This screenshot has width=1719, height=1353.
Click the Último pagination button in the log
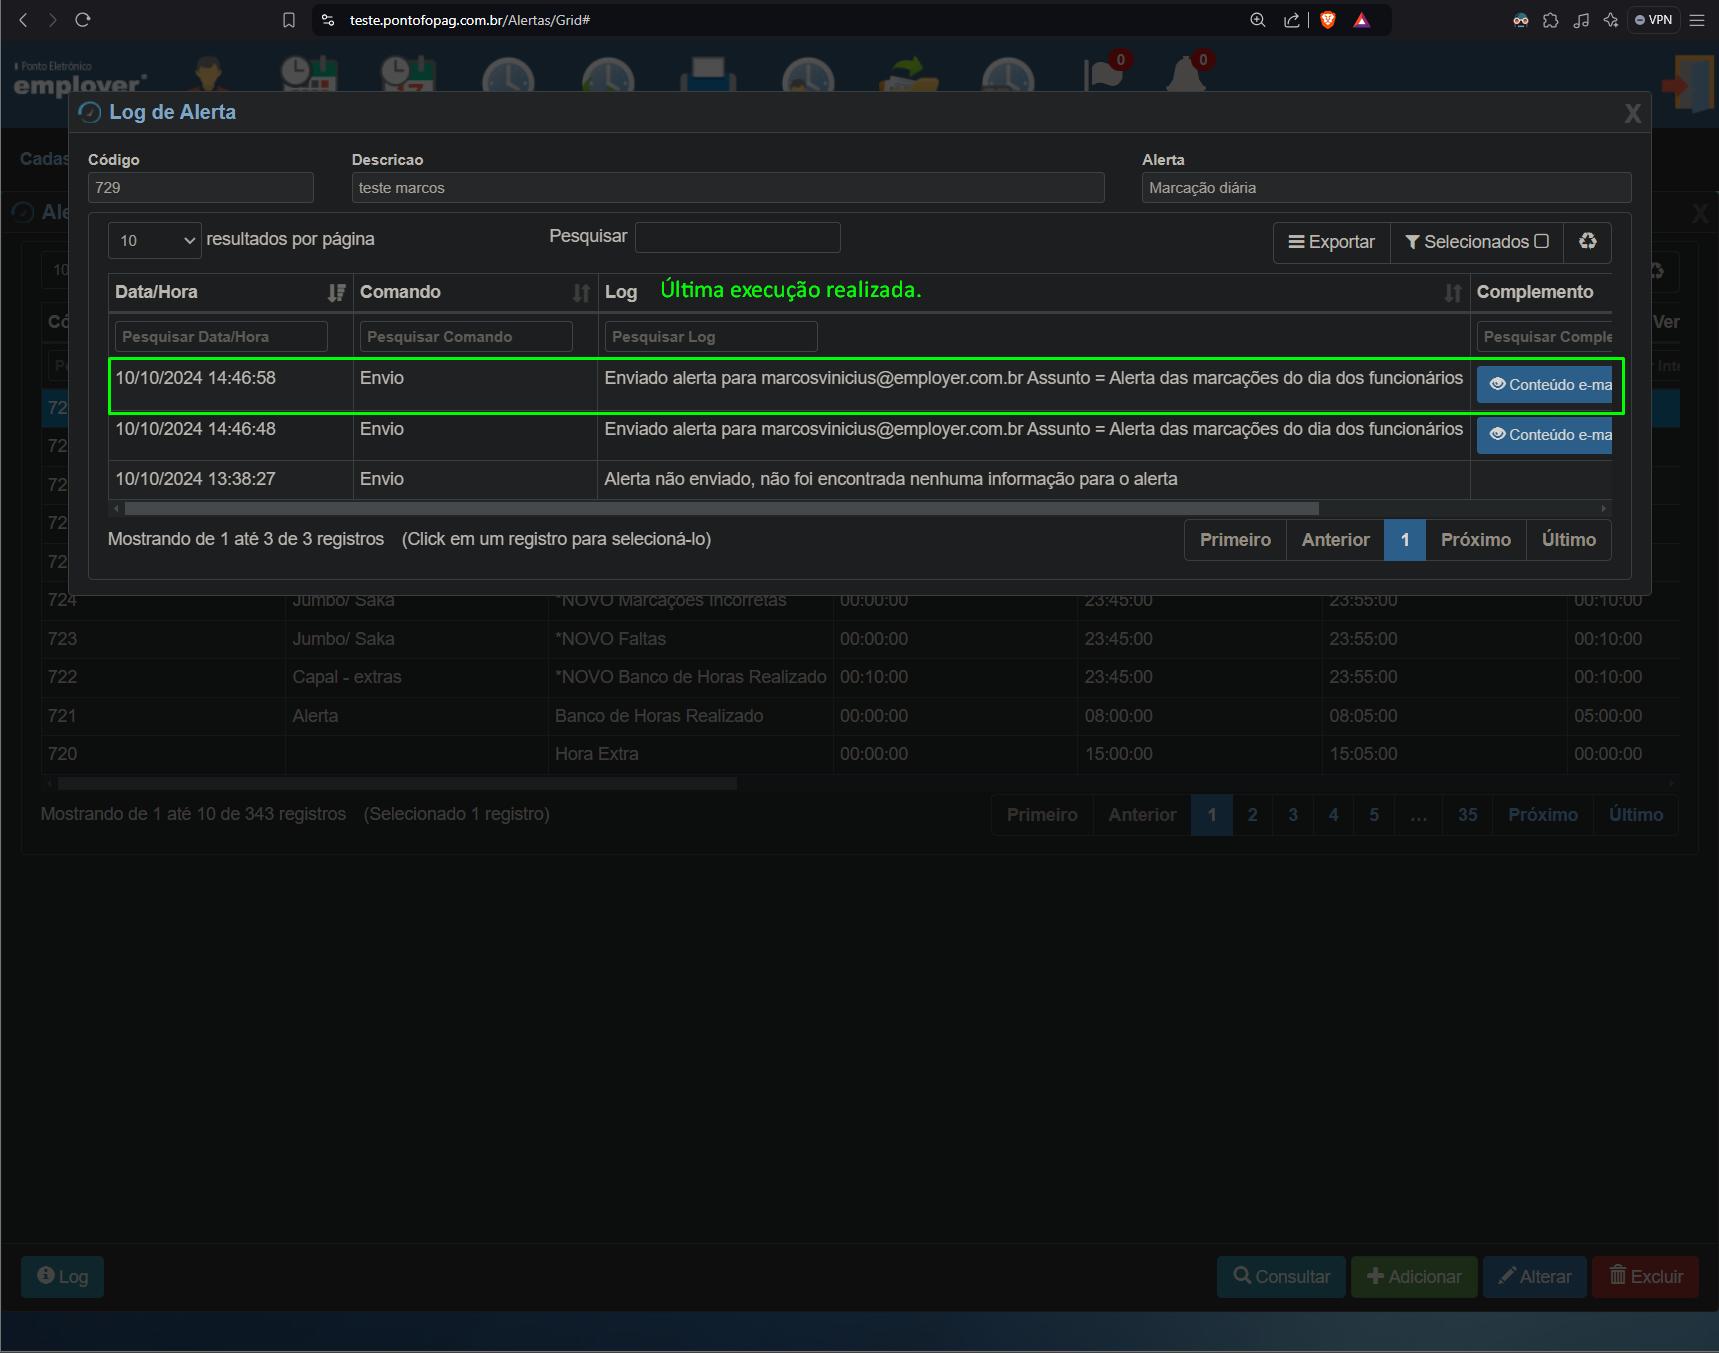1569,540
